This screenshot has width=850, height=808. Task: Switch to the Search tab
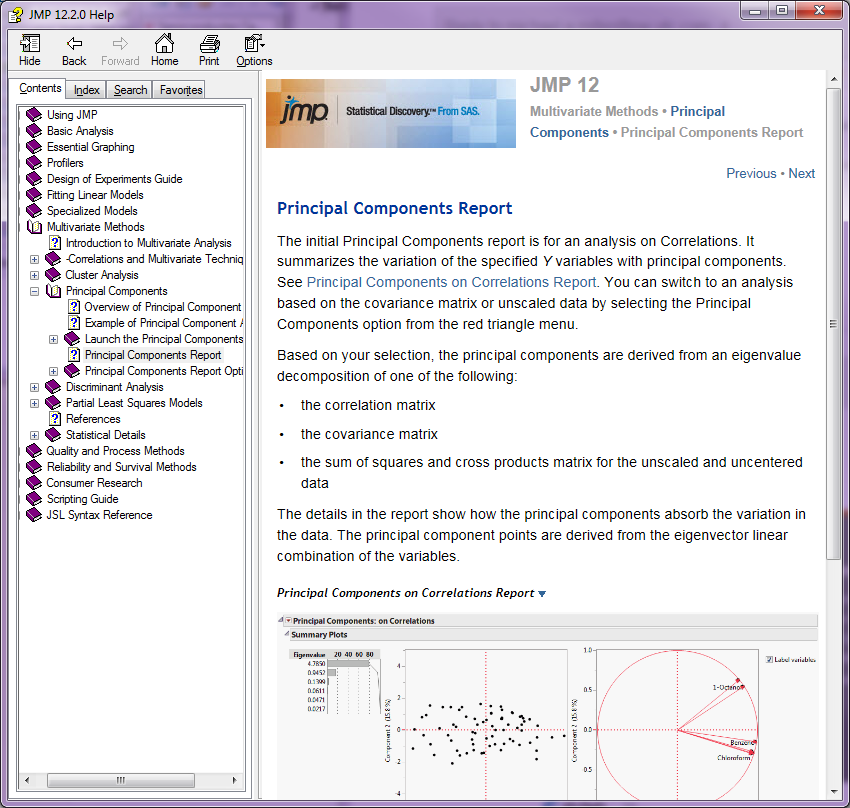[x=130, y=90]
